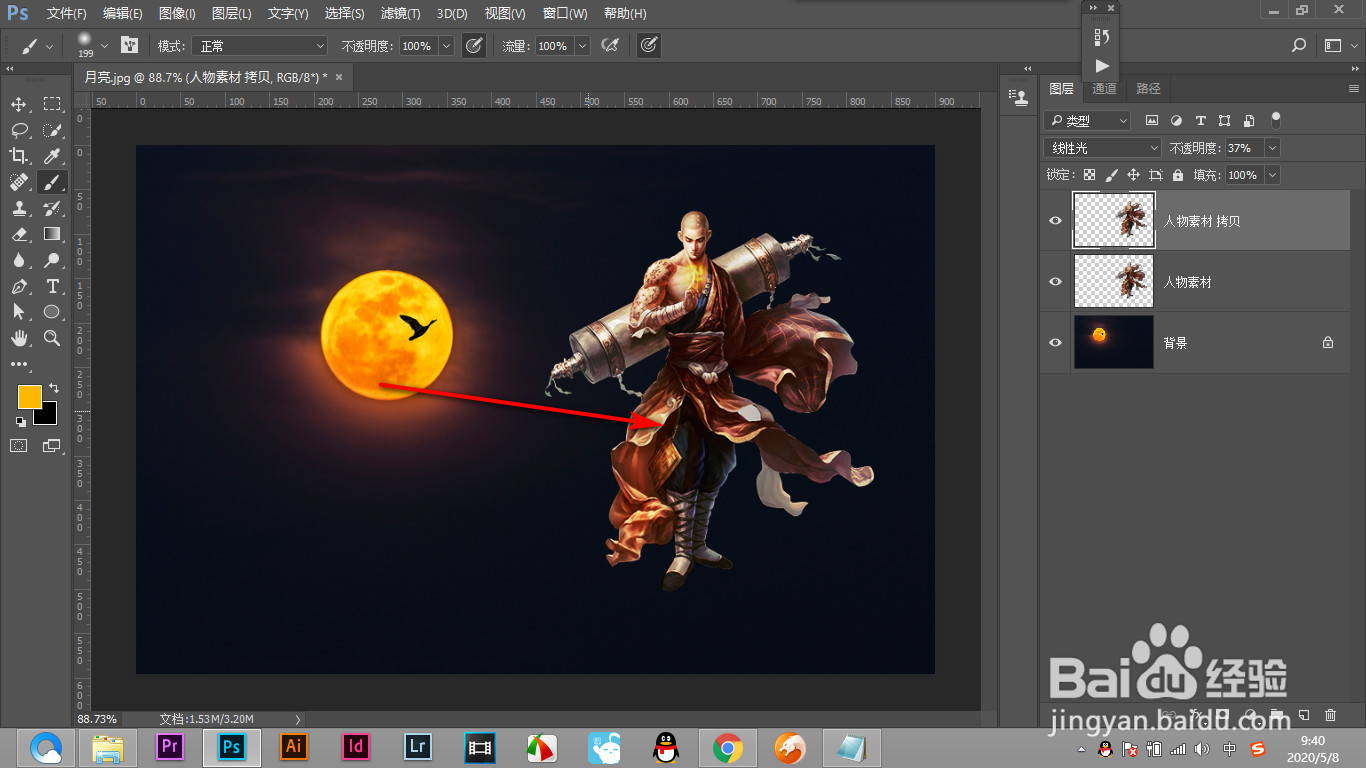Select the Zoom tool in toolbar
This screenshot has width=1366, height=768.
coord(52,339)
